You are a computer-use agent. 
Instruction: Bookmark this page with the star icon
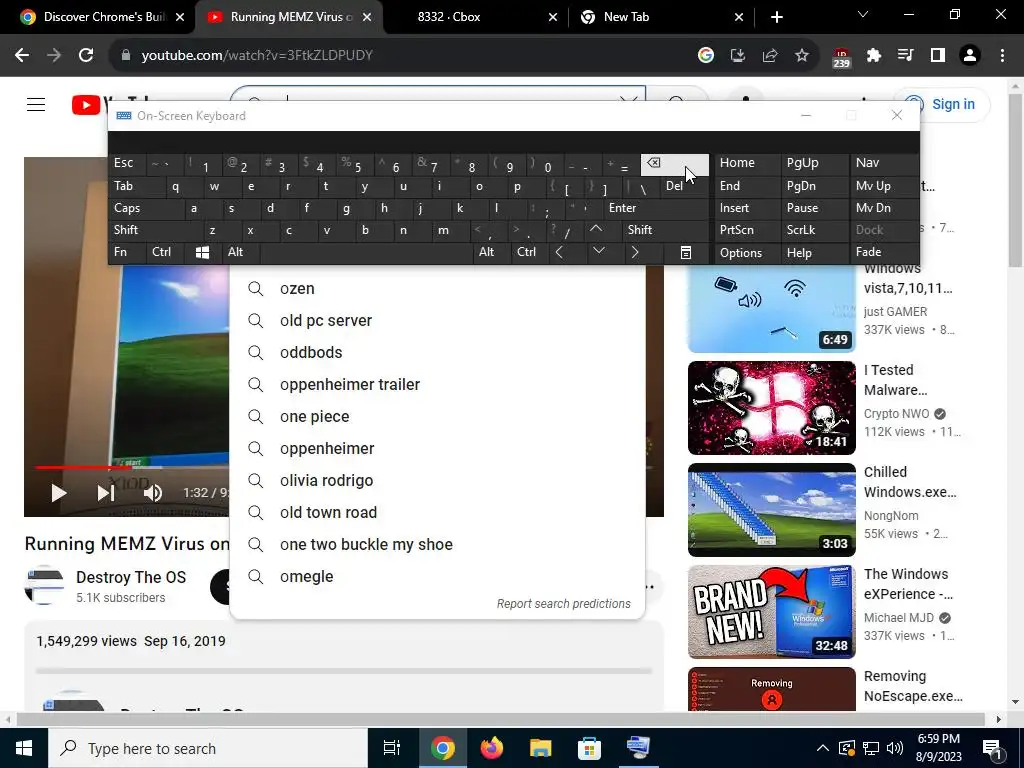point(802,56)
